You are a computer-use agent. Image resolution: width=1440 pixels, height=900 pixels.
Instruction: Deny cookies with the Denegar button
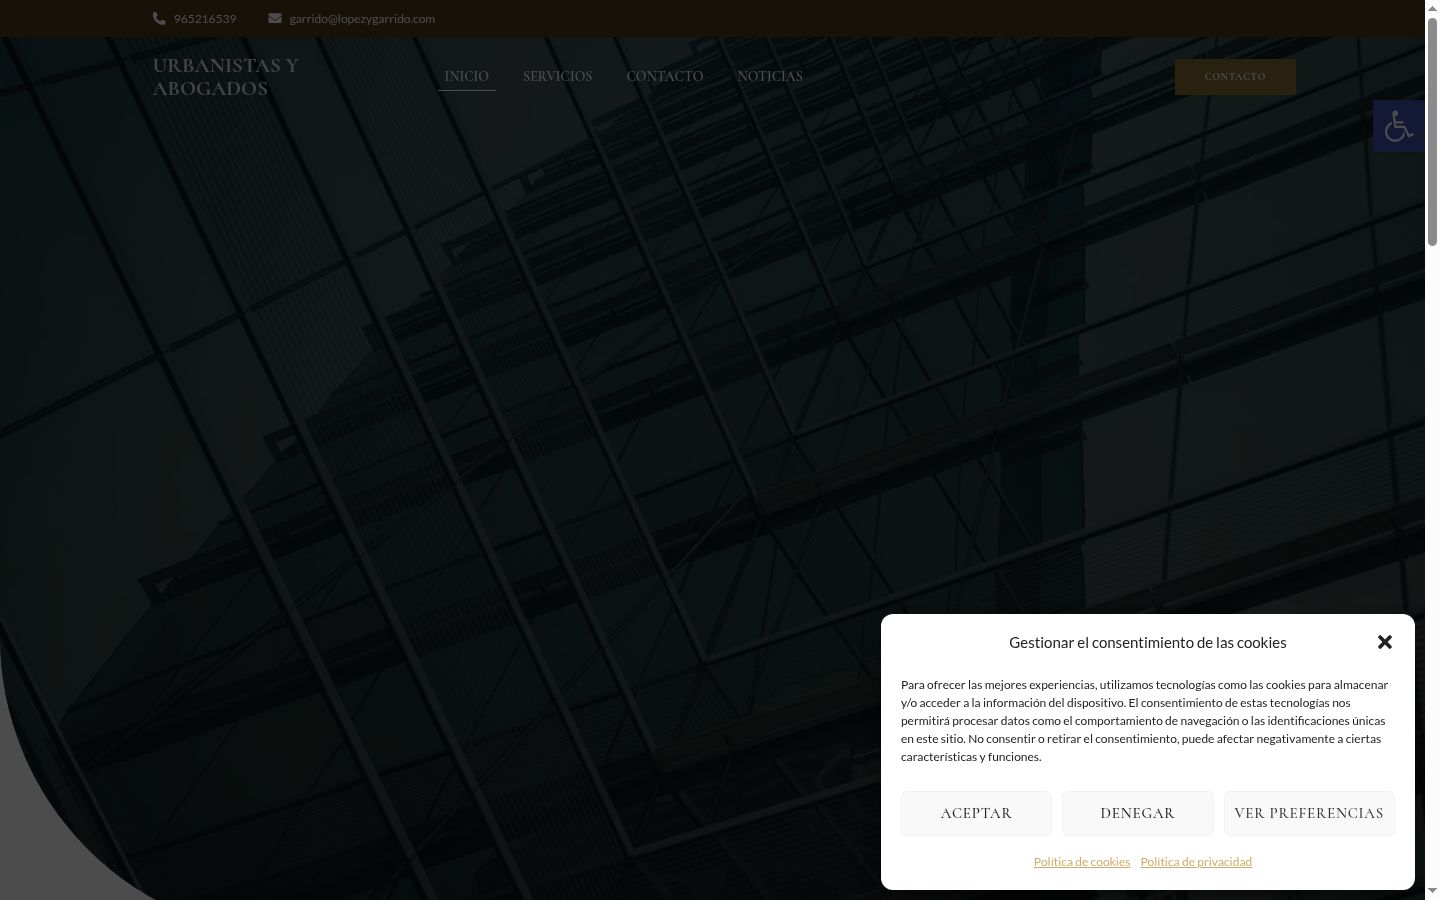pyautogui.click(x=1137, y=813)
